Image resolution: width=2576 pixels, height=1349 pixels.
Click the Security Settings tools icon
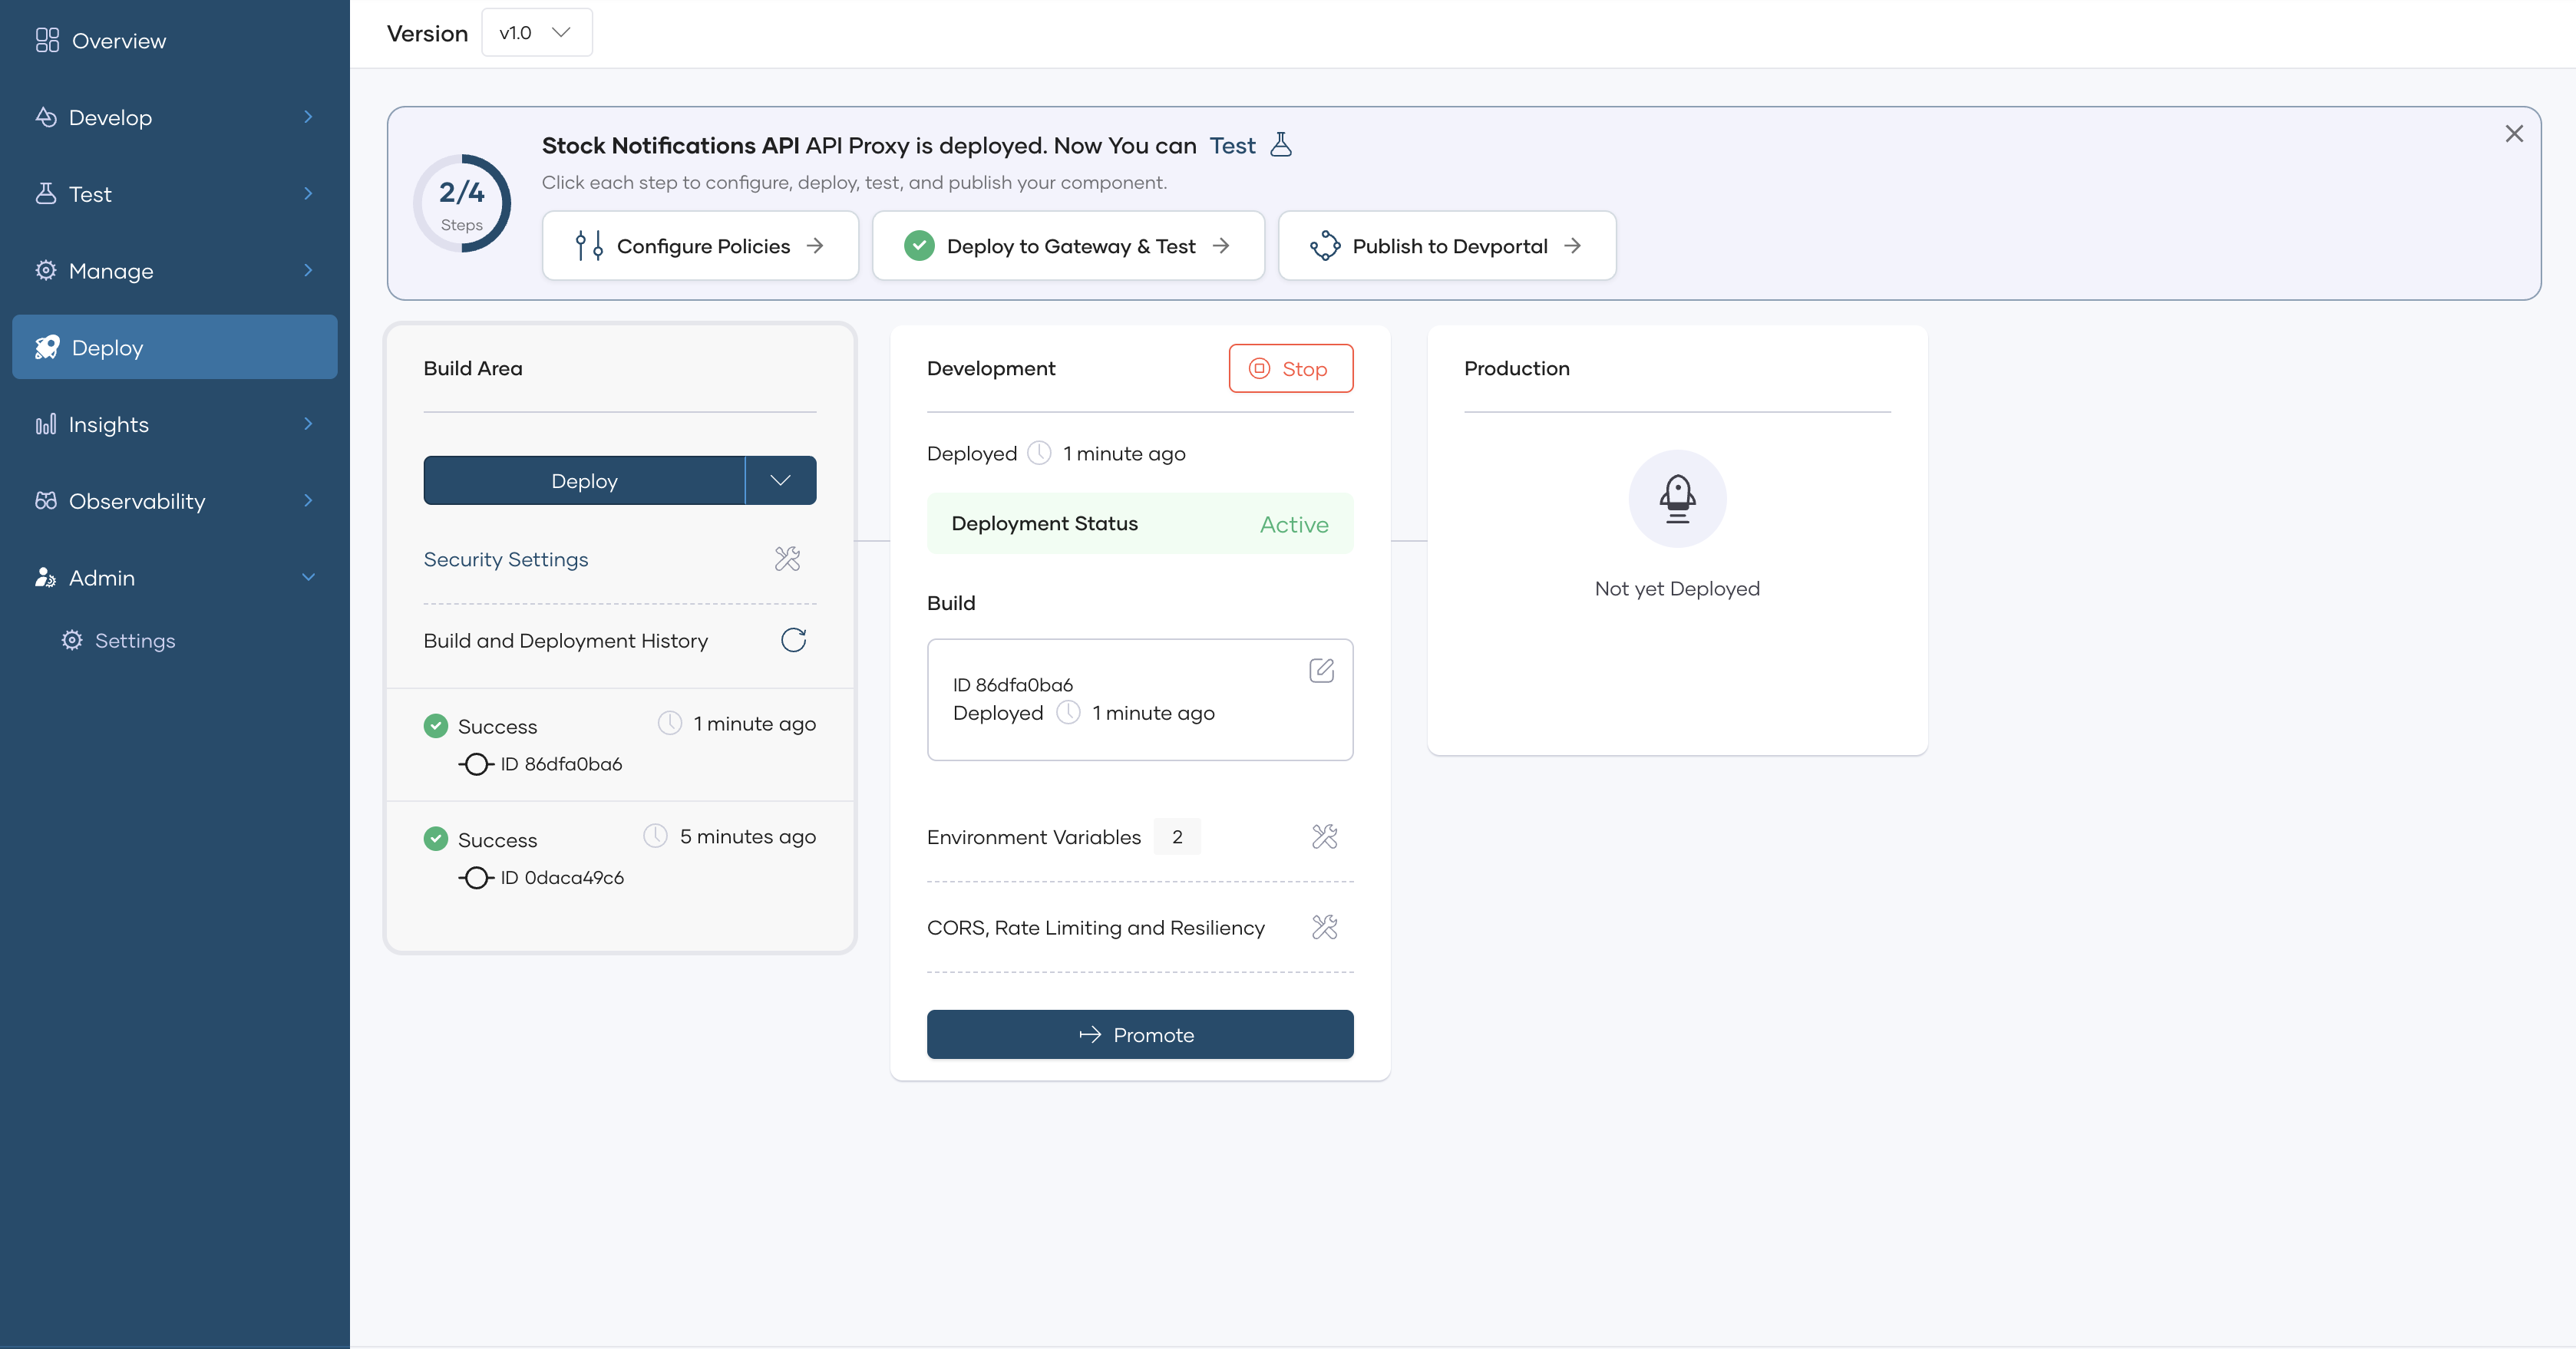click(x=787, y=559)
